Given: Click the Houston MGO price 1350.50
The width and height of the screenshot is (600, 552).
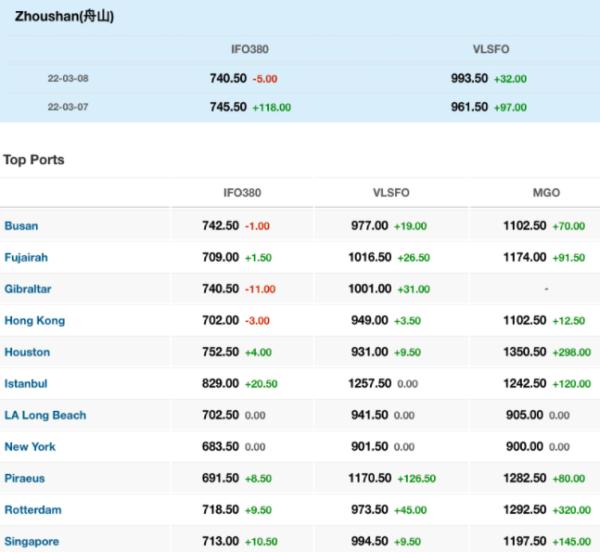Looking at the screenshot, I should (525, 352).
